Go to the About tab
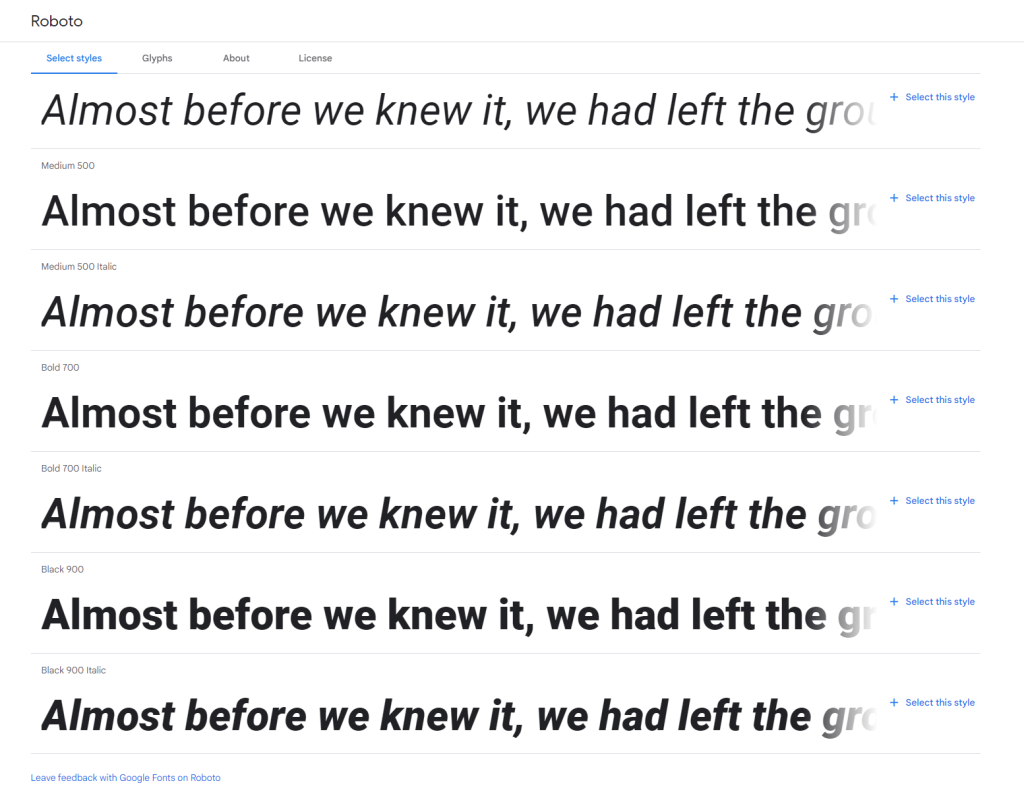 point(236,58)
